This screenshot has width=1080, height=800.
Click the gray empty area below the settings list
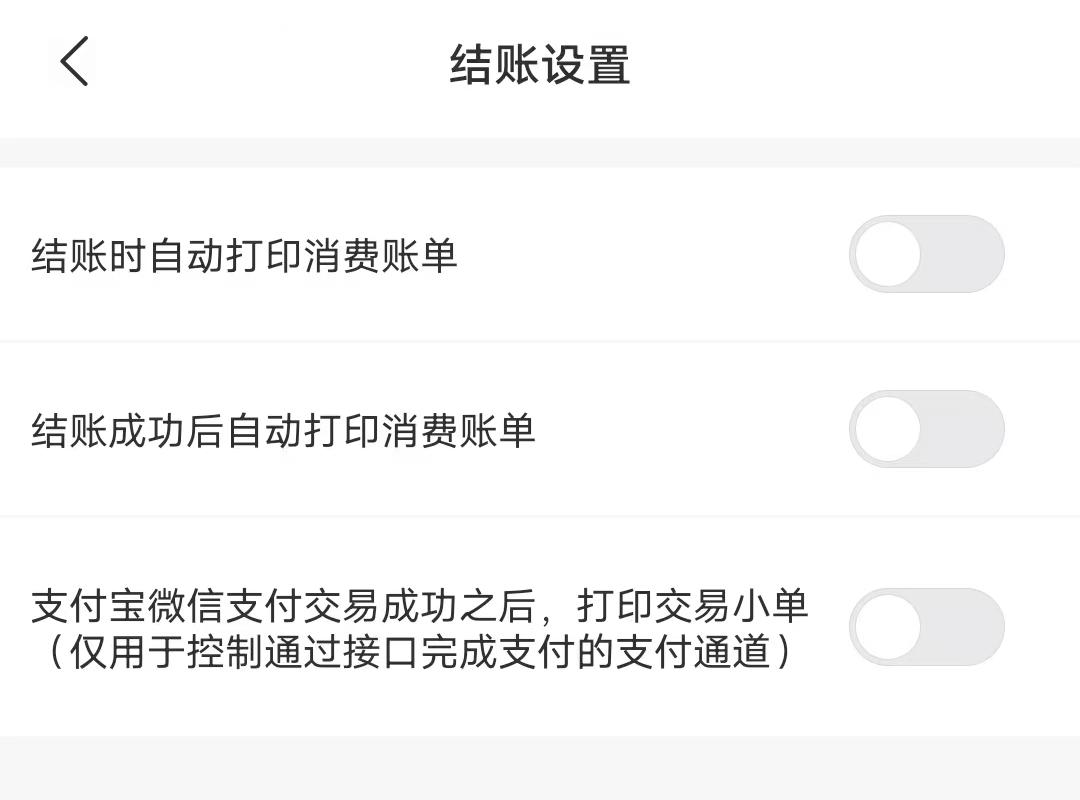coord(540,768)
